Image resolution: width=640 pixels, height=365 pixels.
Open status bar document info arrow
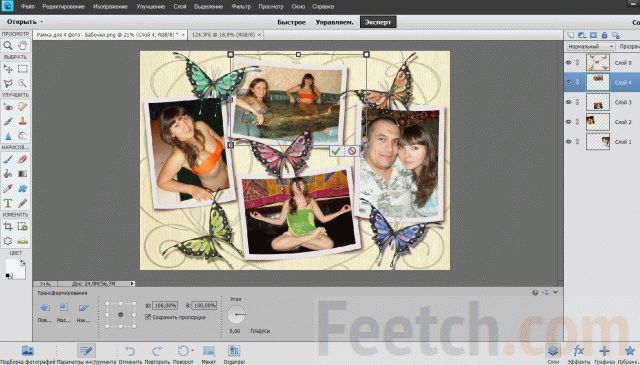(132, 283)
